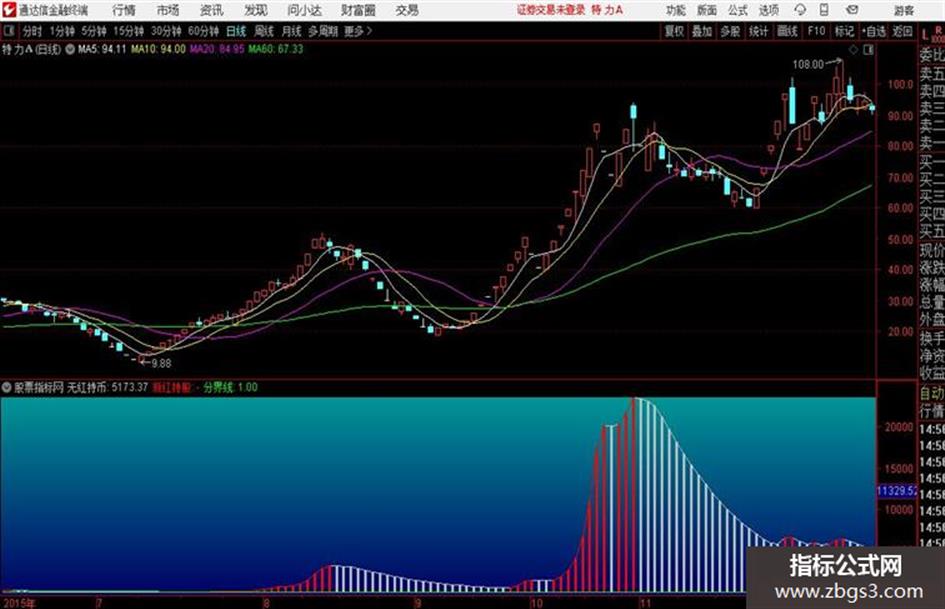The image size is (945, 609).
Task: Click the TDX application logo icon
Action: point(8,10)
